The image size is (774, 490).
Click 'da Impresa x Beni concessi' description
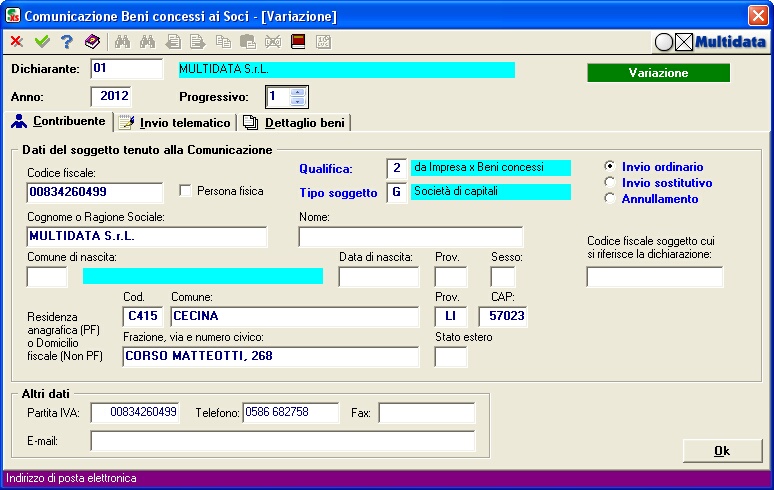(491, 168)
